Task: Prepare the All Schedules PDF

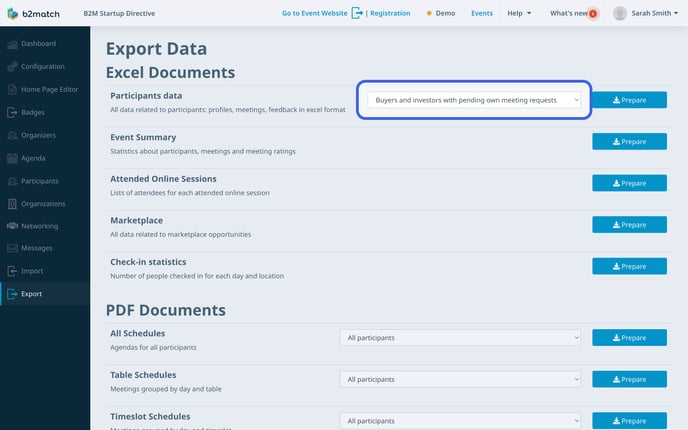Action: (629, 338)
